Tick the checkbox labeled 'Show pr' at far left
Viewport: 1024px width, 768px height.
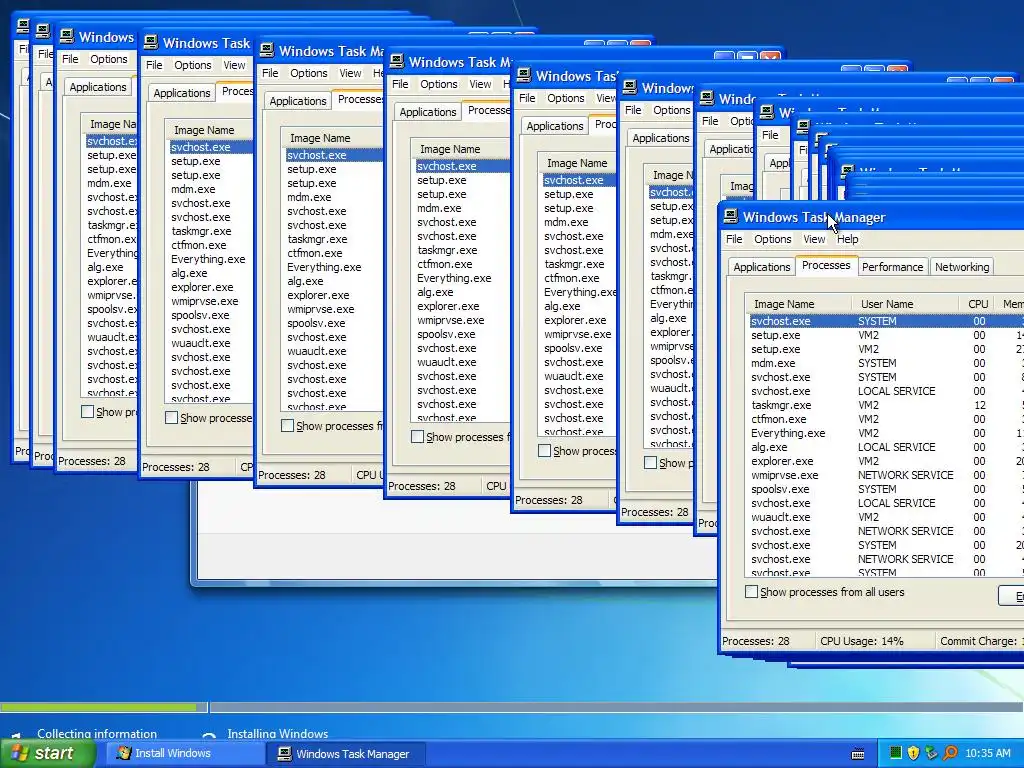88,411
